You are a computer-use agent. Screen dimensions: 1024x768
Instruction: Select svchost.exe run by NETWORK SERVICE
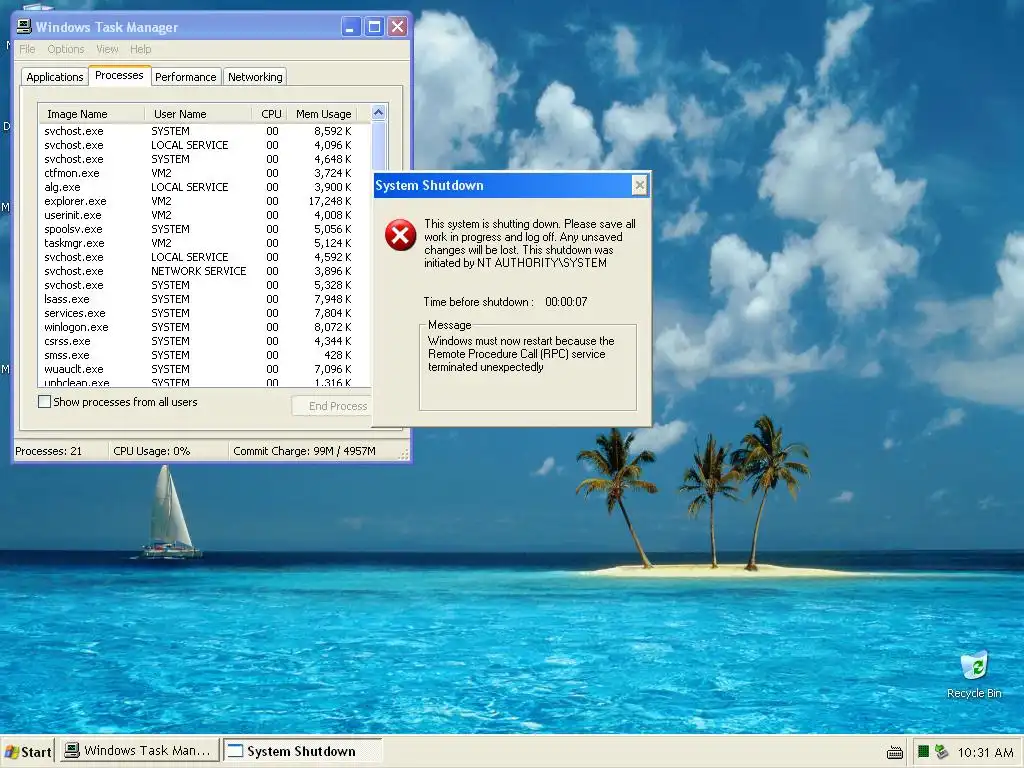[204, 271]
